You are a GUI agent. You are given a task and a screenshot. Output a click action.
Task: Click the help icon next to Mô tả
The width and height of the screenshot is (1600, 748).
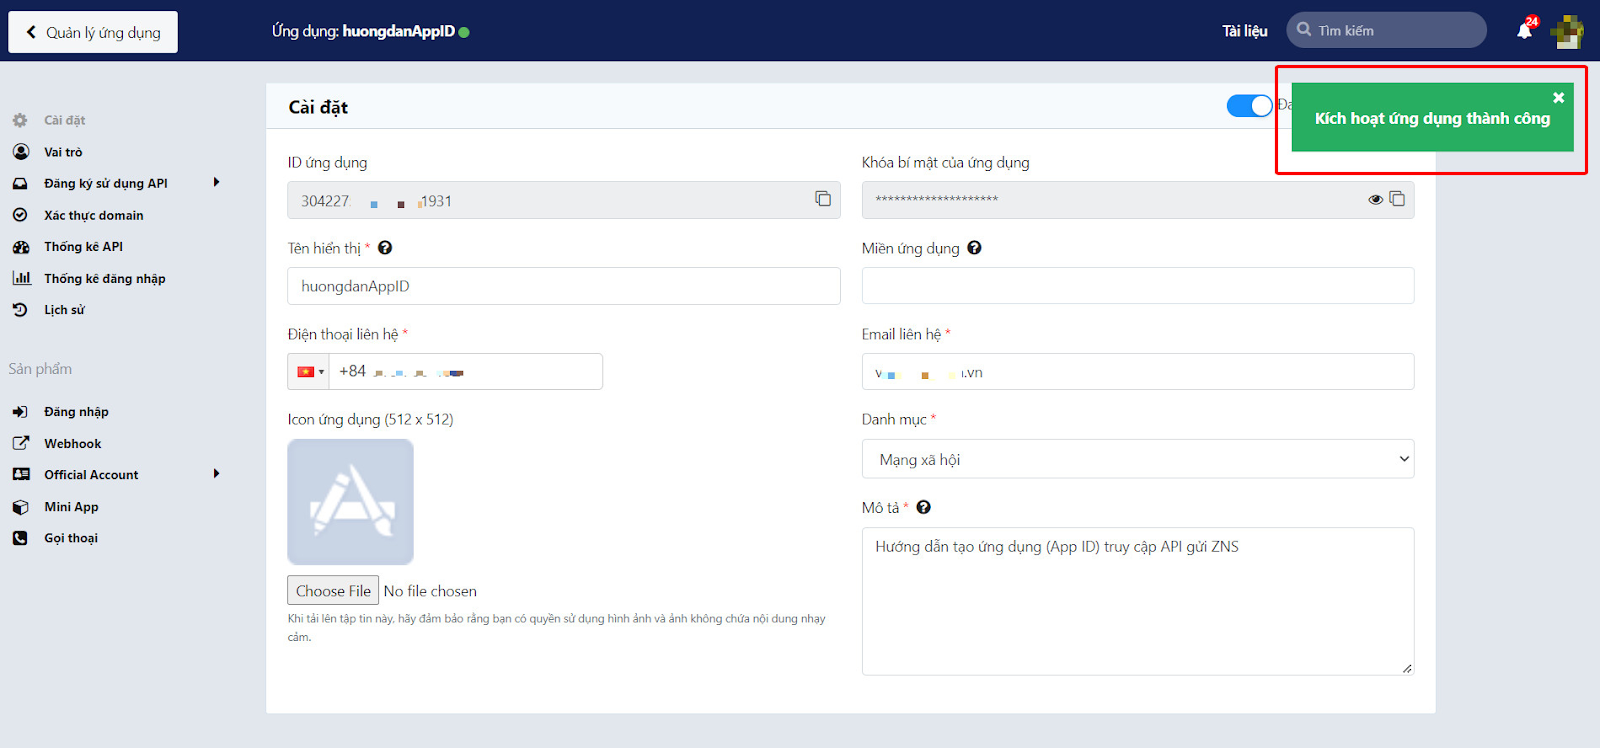point(924,507)
